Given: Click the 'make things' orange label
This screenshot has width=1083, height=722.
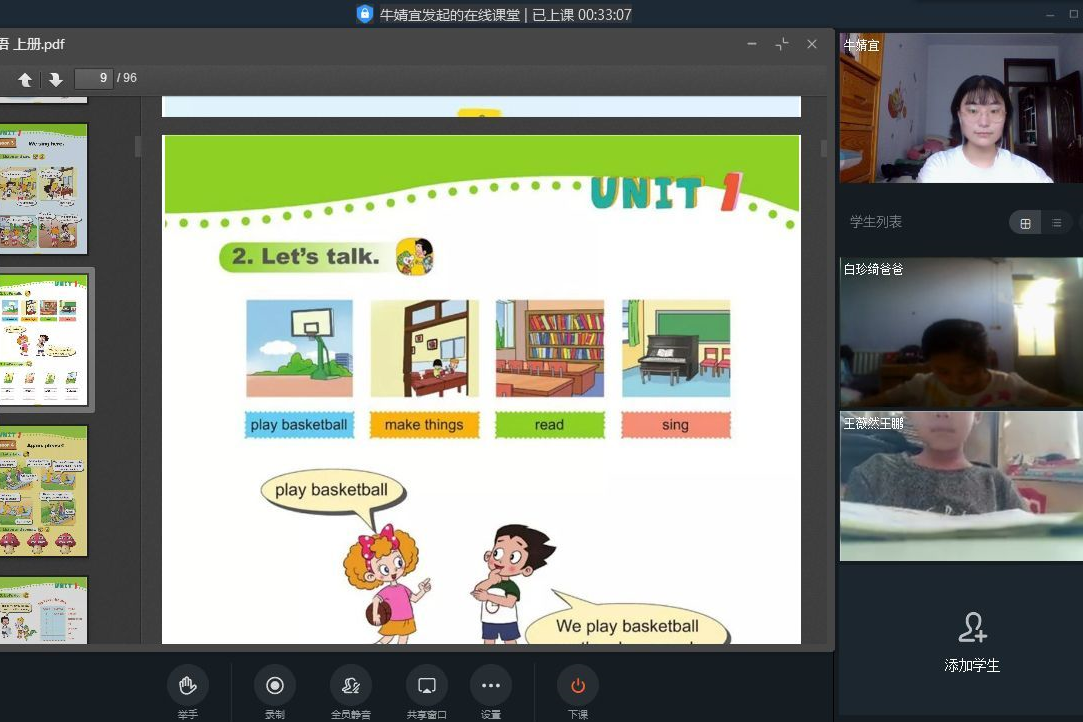Looking at the screenshot, I should coord(424,425).
